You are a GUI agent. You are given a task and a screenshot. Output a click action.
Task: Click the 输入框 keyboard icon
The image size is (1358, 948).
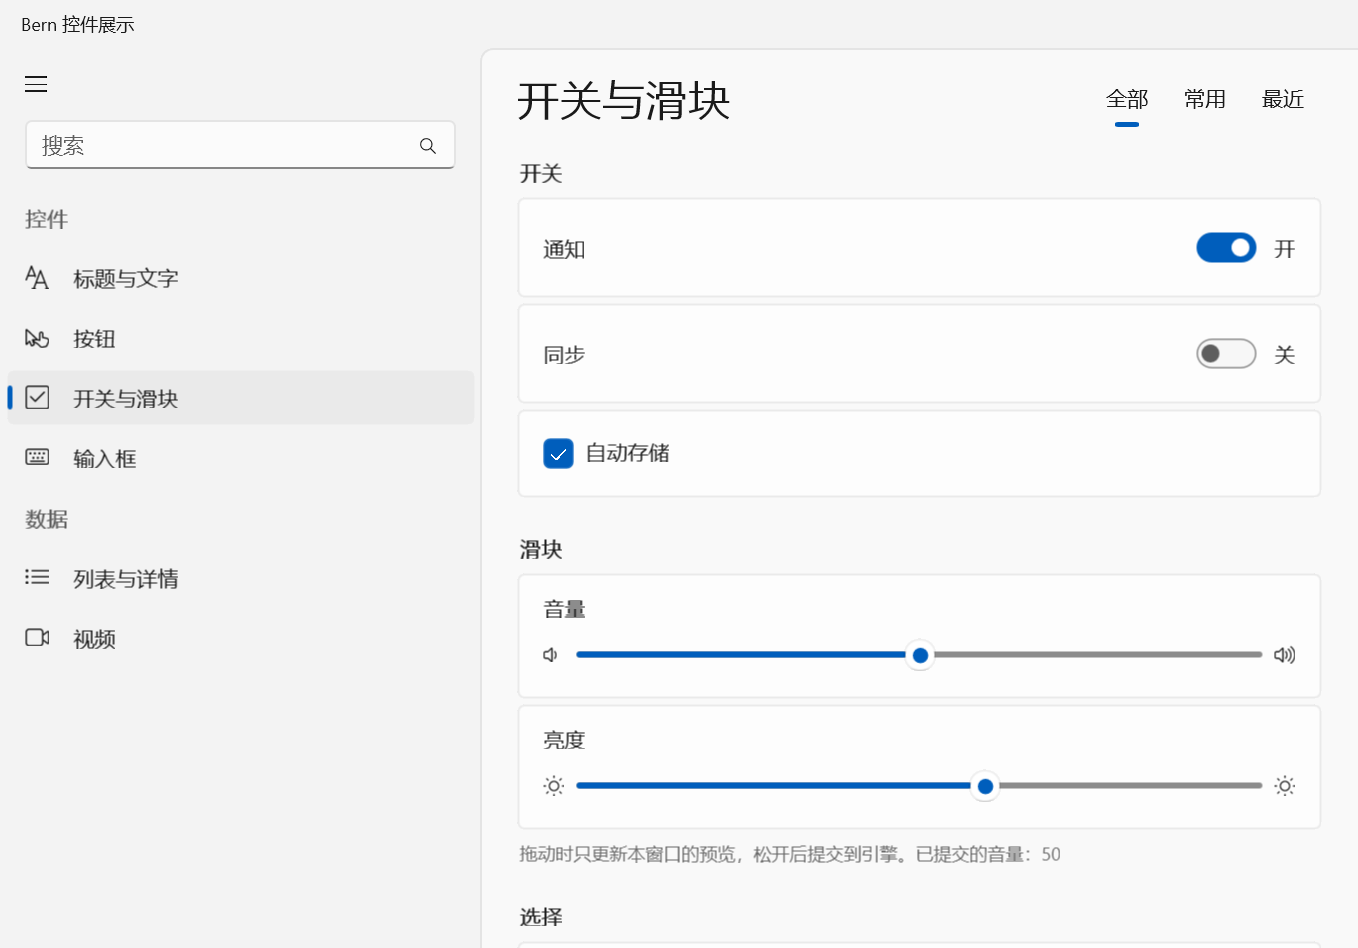(x=37, y=458)
